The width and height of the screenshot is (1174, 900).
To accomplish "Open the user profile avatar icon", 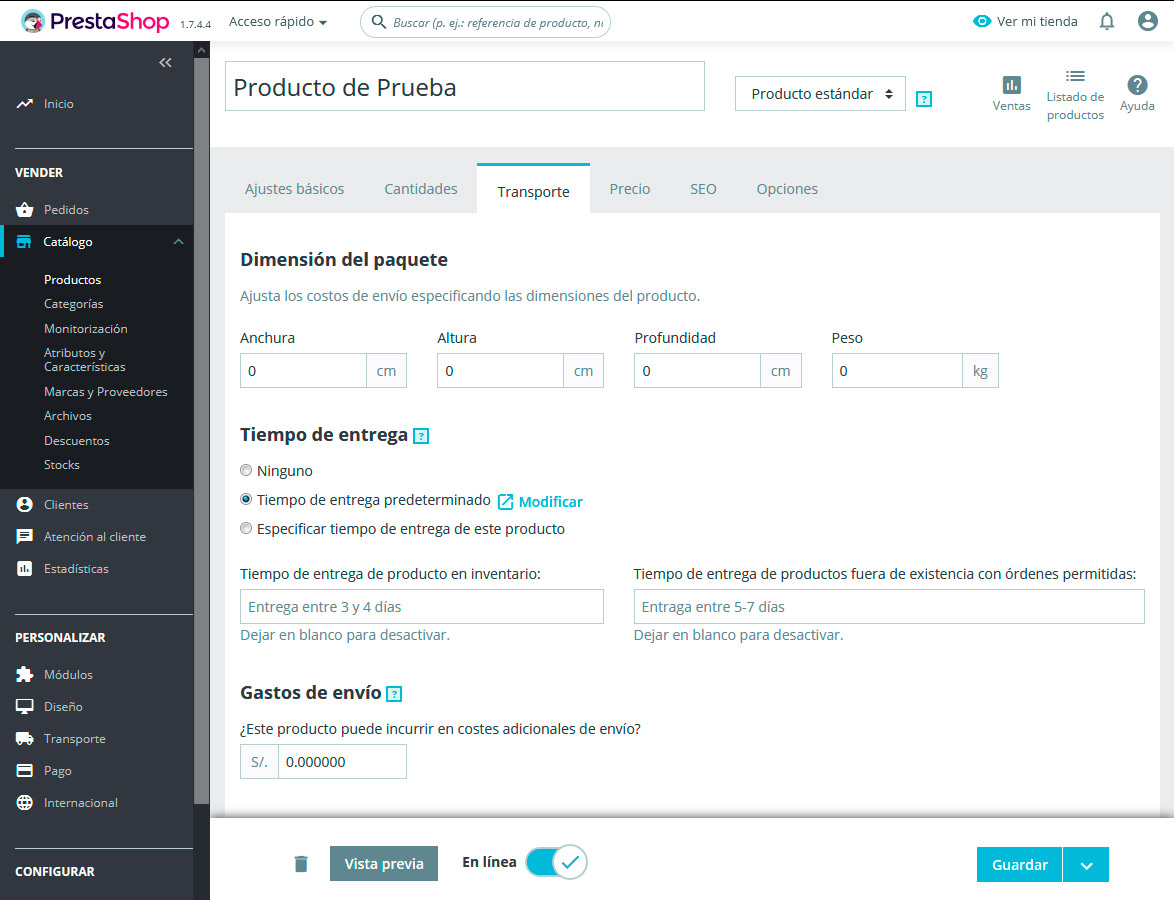I will pyautogui.click(x=1147, y=21).
